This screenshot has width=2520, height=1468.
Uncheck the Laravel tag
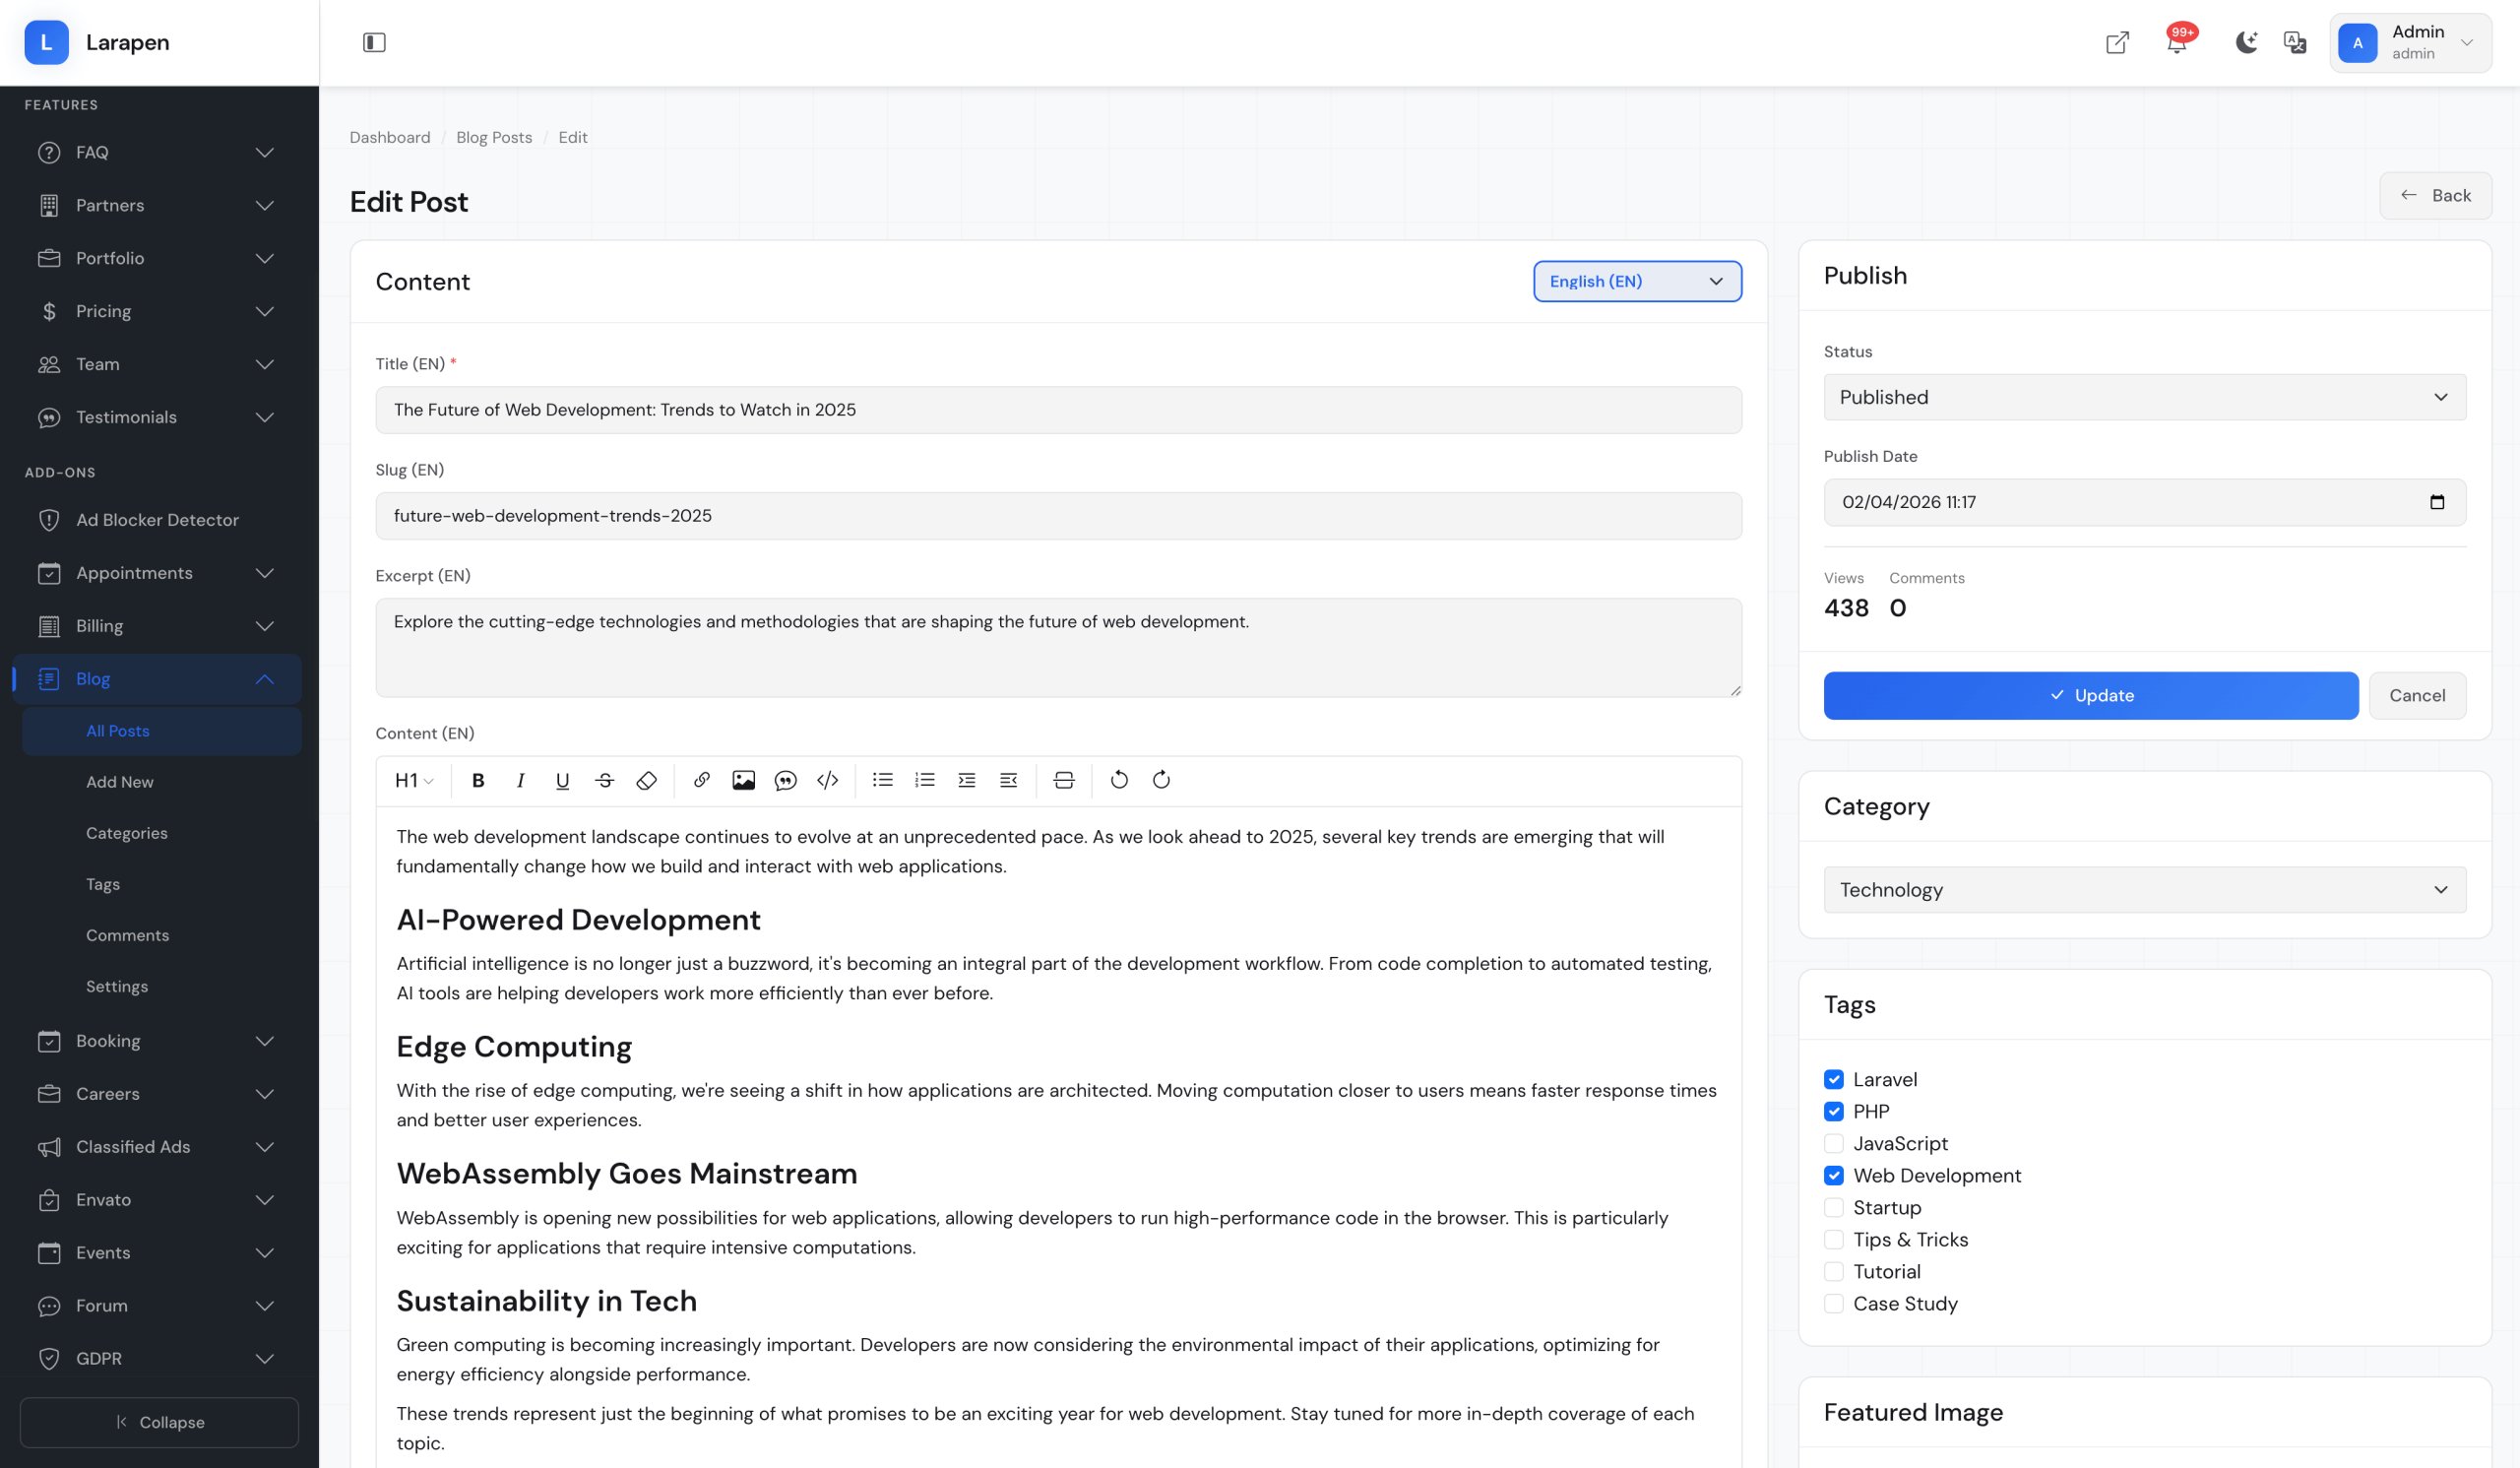pos(1834,1079)
